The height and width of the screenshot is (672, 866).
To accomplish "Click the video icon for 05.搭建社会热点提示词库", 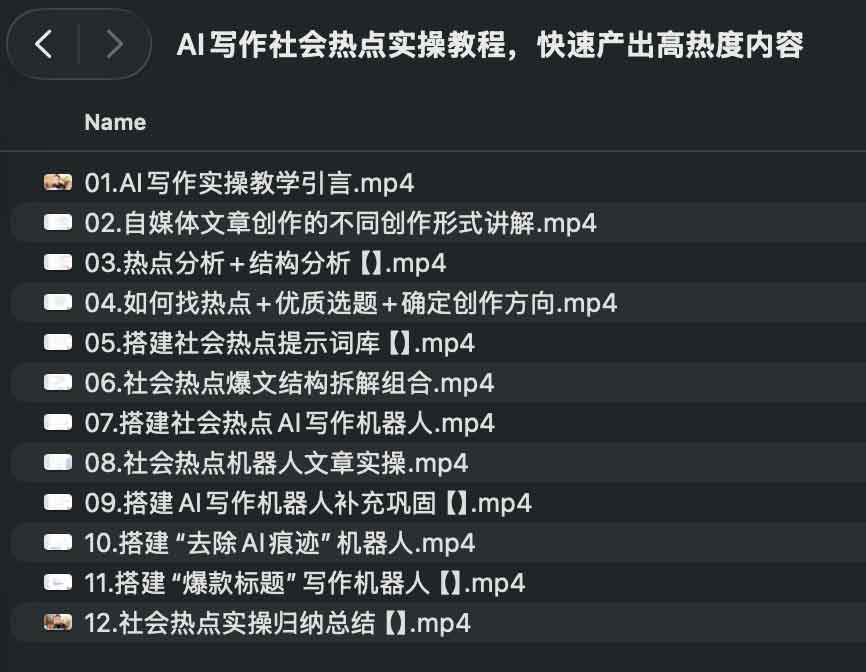I will point(58,343).
